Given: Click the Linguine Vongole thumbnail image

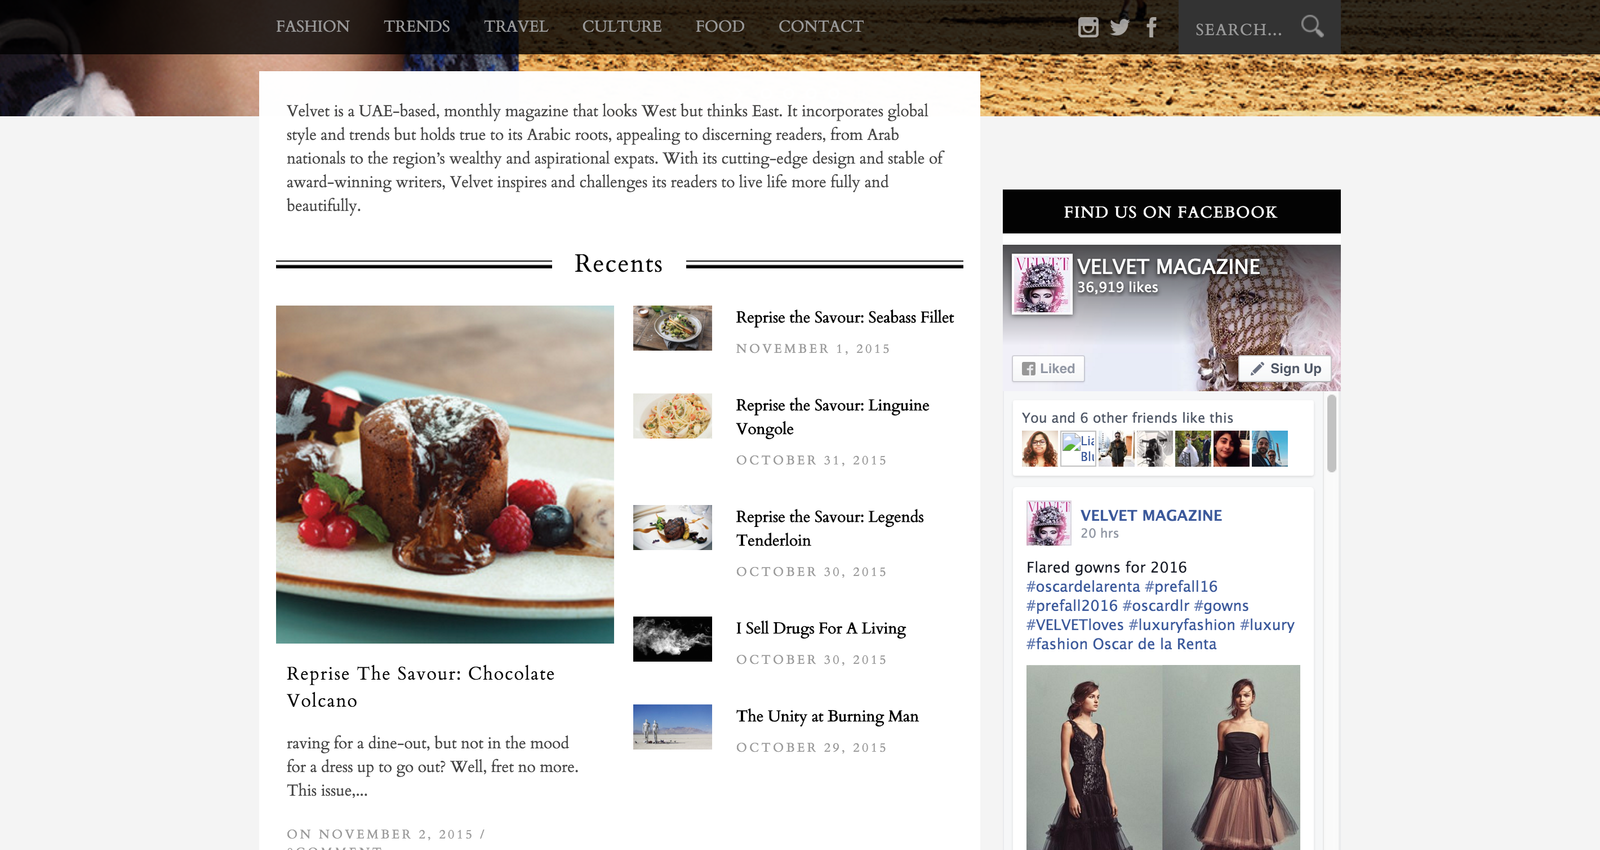Looking at the screenshot, I should [672, 416].
